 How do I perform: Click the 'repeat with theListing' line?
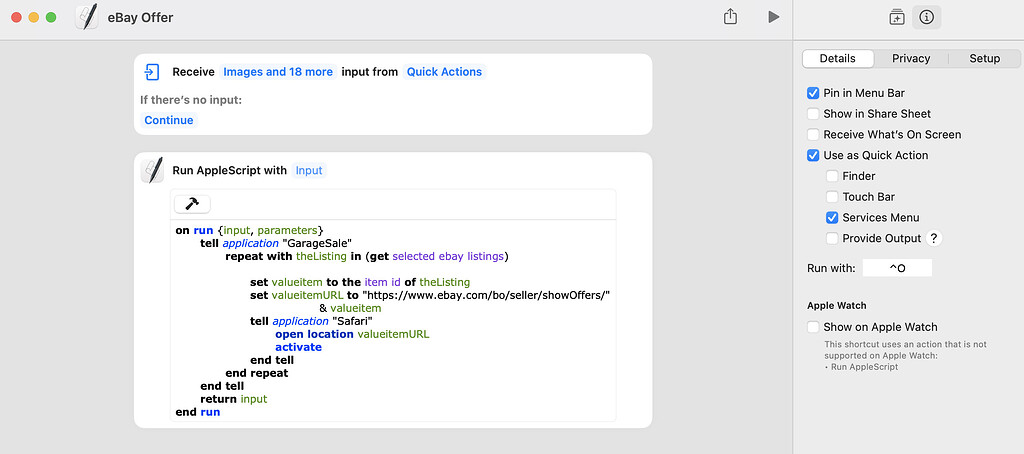[366, 257]
